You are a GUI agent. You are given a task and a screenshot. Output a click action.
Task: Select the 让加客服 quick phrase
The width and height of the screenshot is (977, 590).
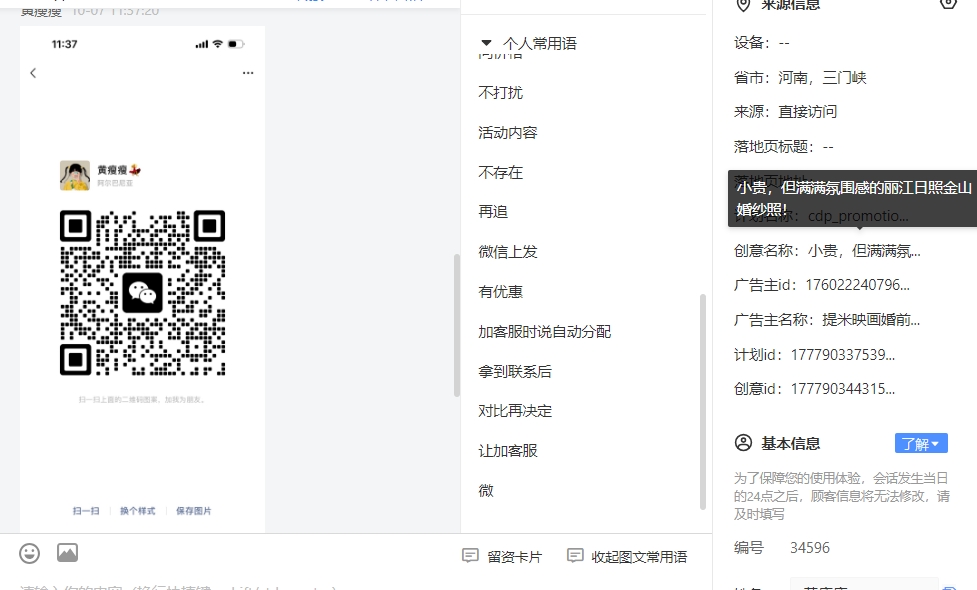(508, 450)
